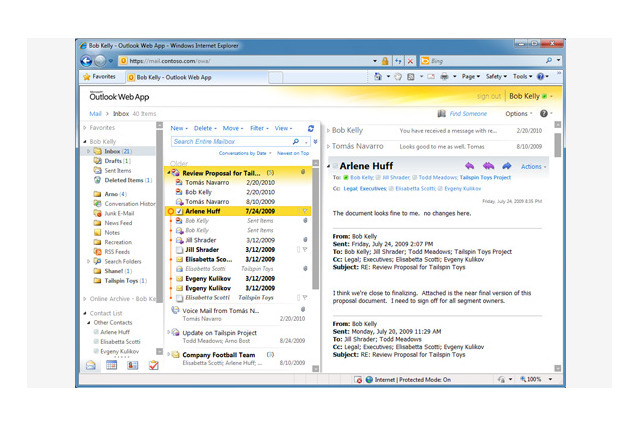Expand the Tomás Navarro message in reading pane
Screen dimensions: 640x426
(329, 146)
